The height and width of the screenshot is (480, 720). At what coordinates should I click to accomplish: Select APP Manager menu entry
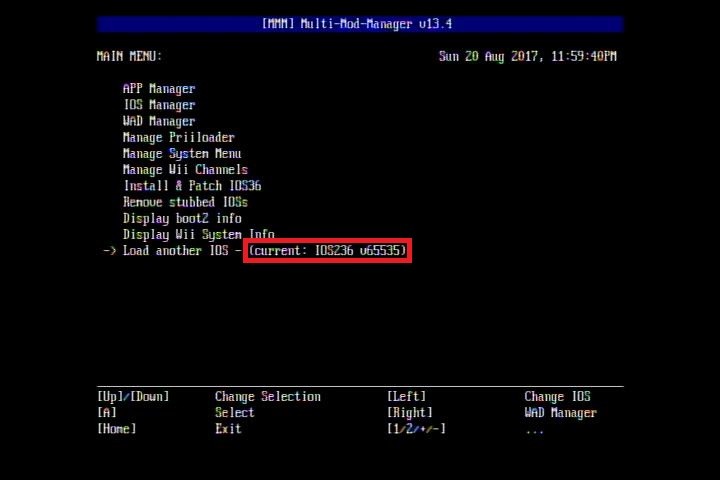coord(159,89)
